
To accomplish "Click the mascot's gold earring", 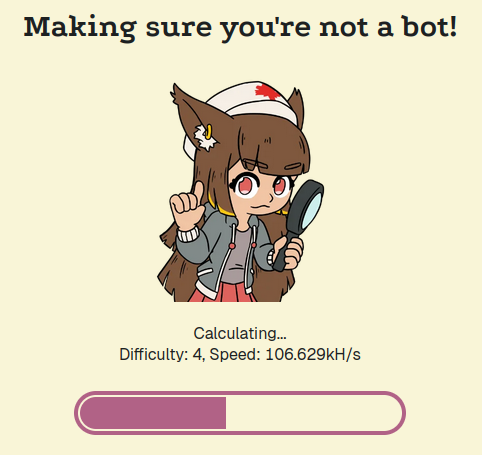I will coord(209,131).
